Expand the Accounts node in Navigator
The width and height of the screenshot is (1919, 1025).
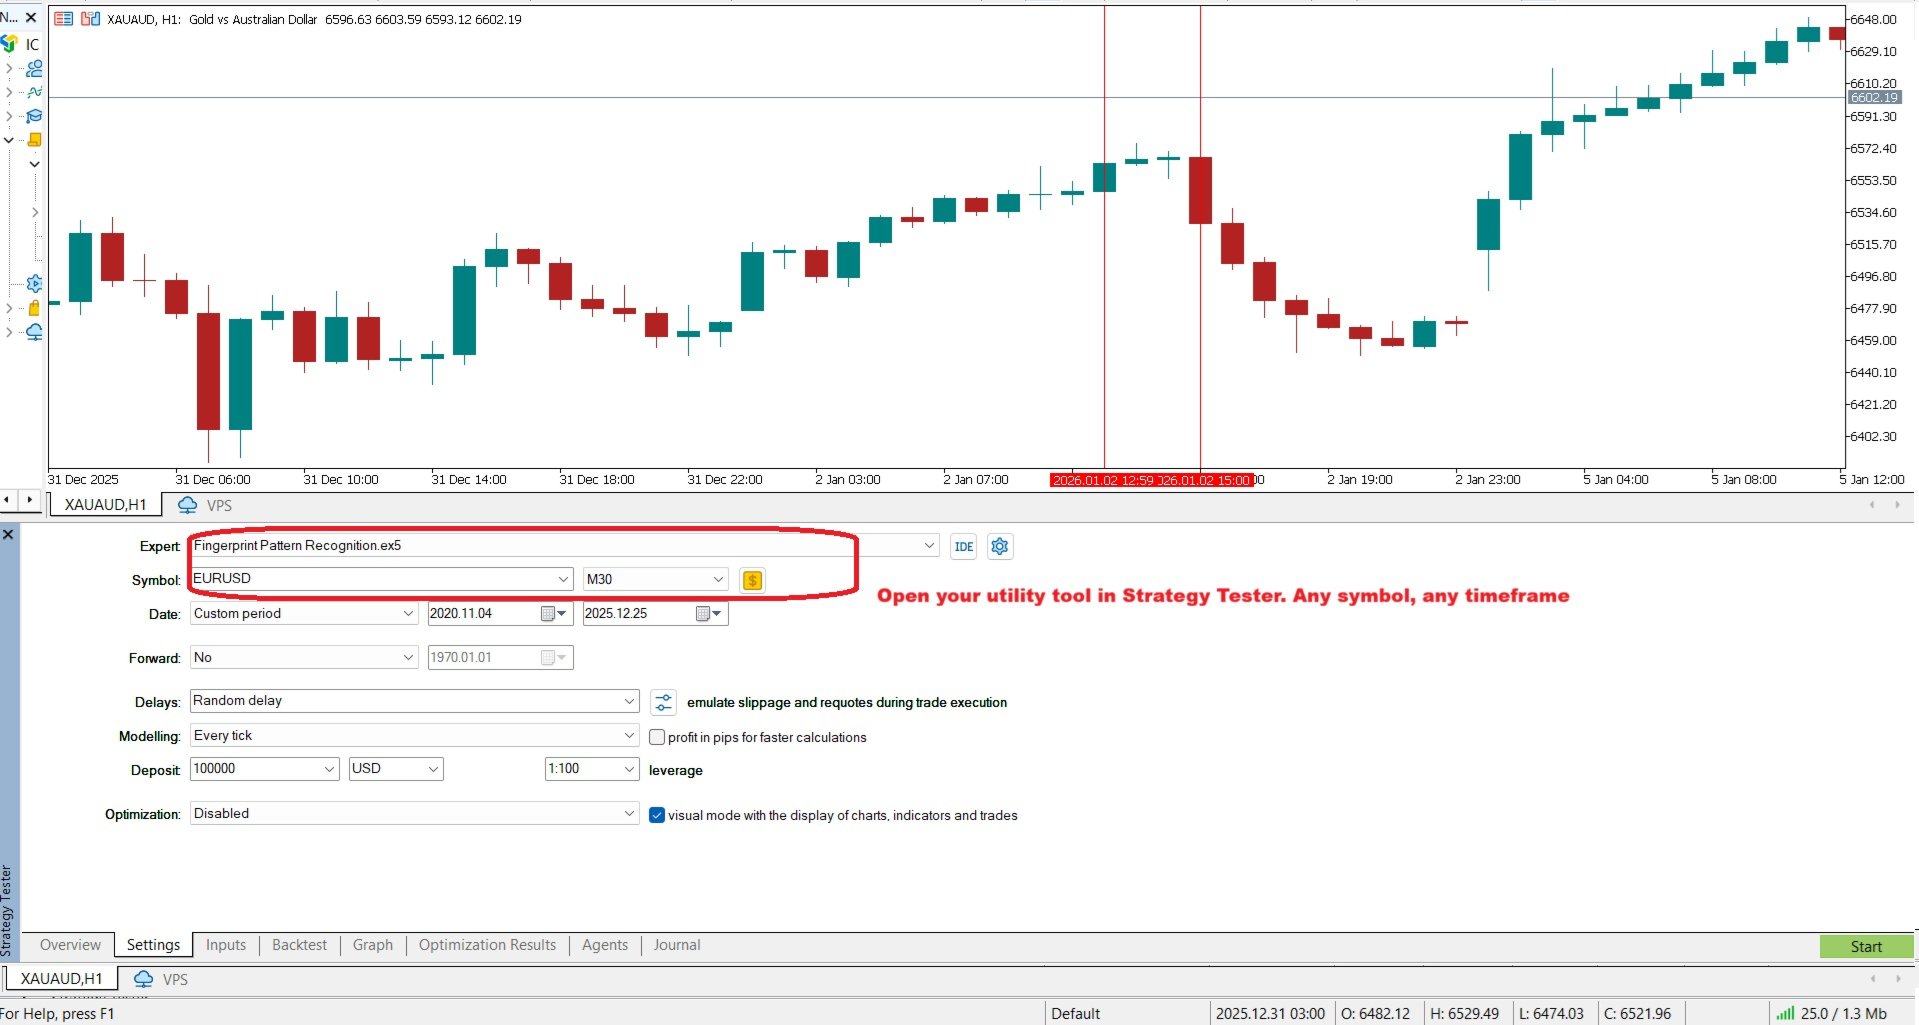click(9, 68)
